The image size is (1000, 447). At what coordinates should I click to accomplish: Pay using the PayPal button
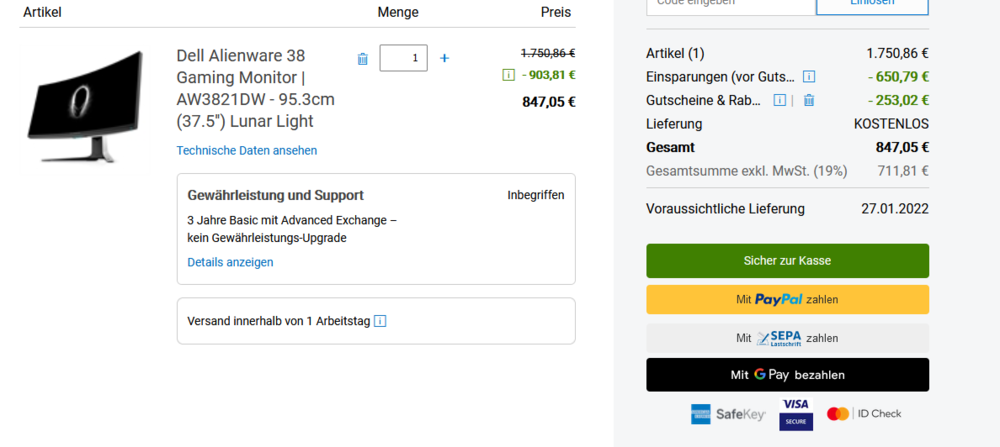pos(787,299)
